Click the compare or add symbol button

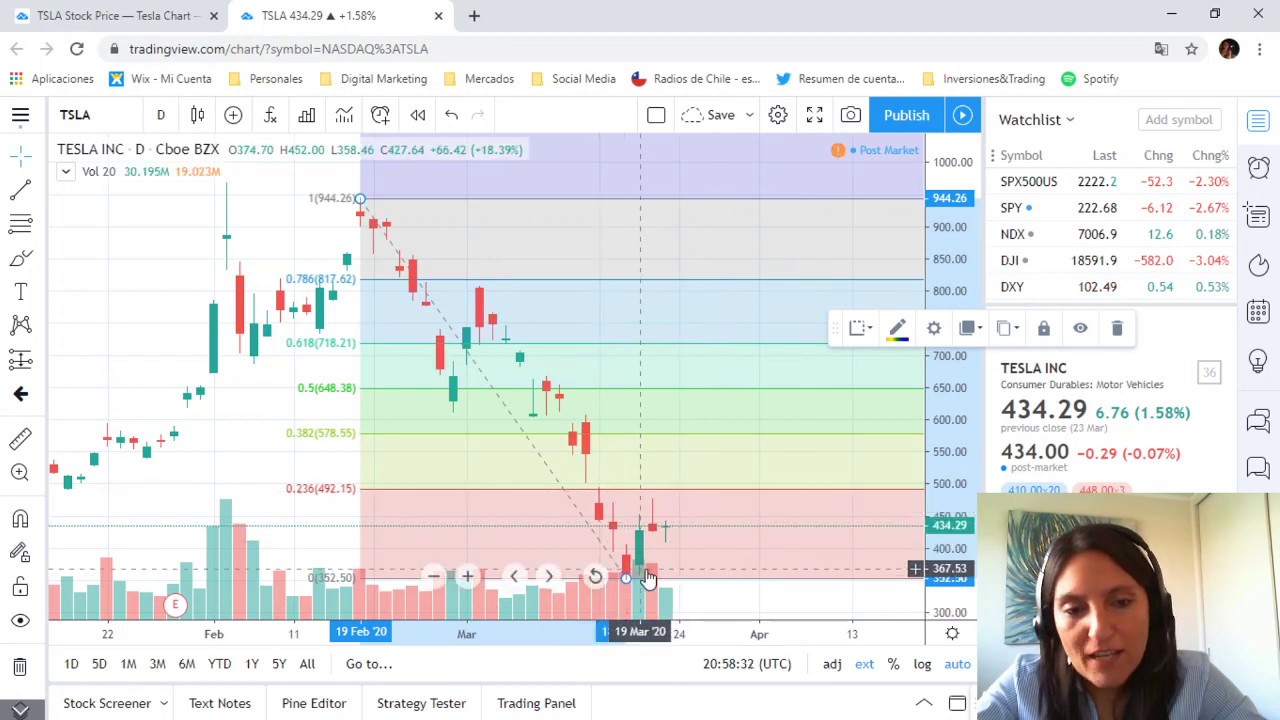(233, 115)
